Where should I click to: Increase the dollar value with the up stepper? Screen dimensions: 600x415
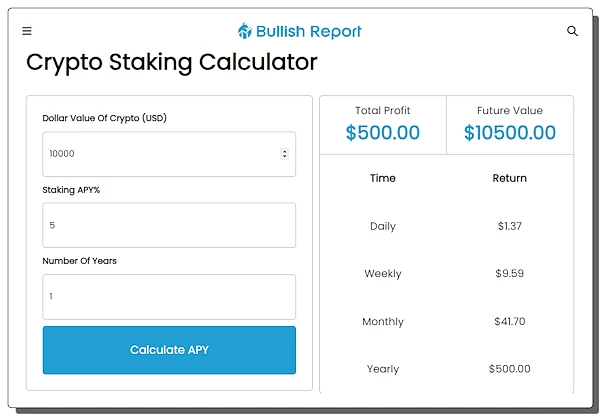point(285,151)
